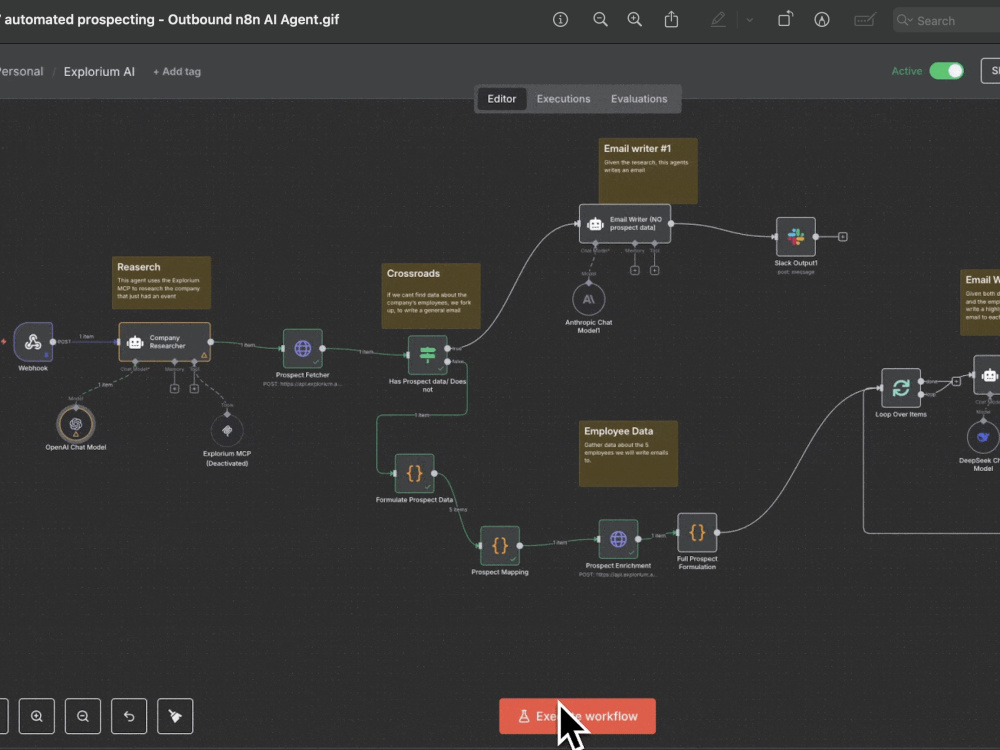
Task: Open the Email Writer (NO prospect data) node
Action: coord(625,223)
